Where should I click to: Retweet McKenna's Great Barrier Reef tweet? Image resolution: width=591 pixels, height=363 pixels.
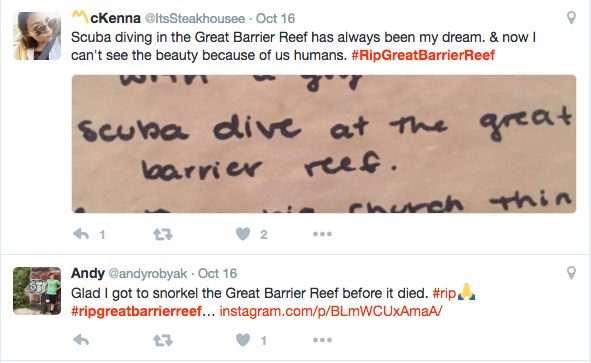click(x=163, y=234)
